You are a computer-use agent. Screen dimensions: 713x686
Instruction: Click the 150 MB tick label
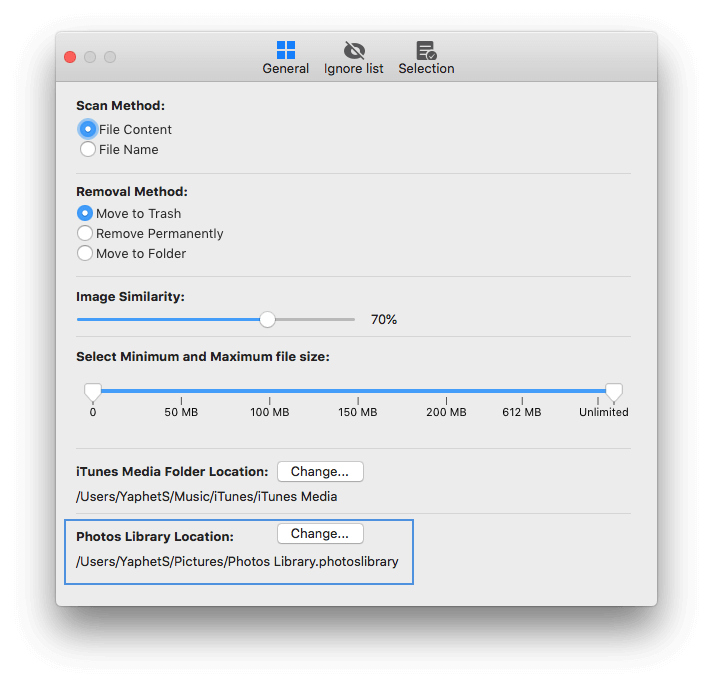[x=358, y=412]
